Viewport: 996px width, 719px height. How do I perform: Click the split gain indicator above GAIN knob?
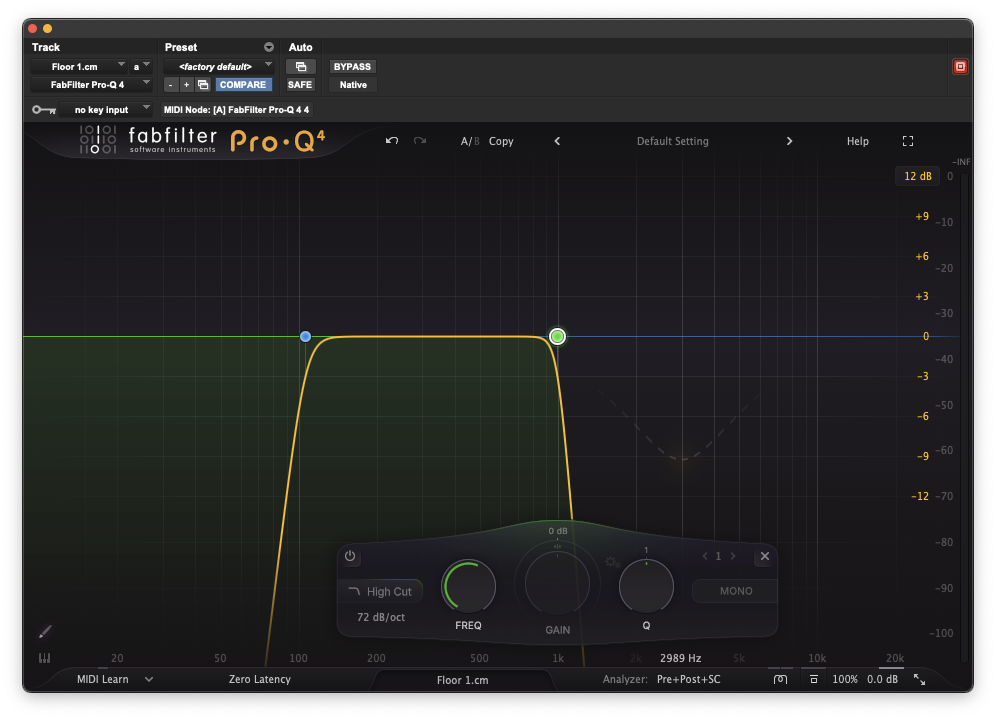(558, 546)
